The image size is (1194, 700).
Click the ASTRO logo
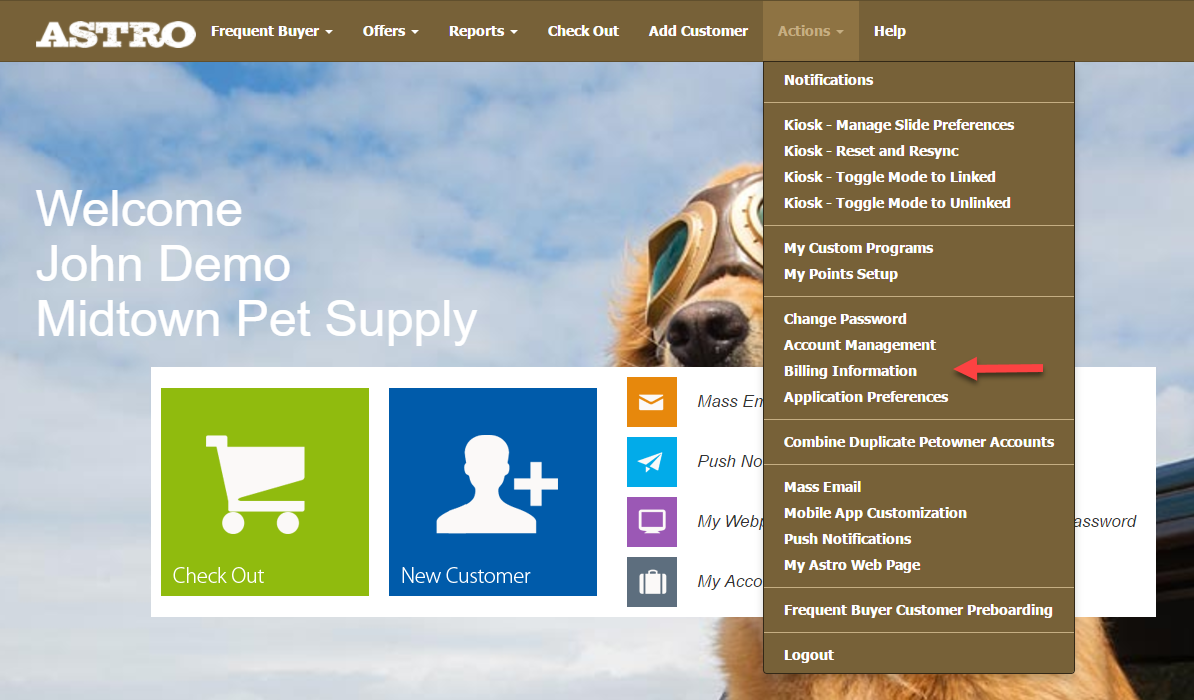click(x=116, y=34)
